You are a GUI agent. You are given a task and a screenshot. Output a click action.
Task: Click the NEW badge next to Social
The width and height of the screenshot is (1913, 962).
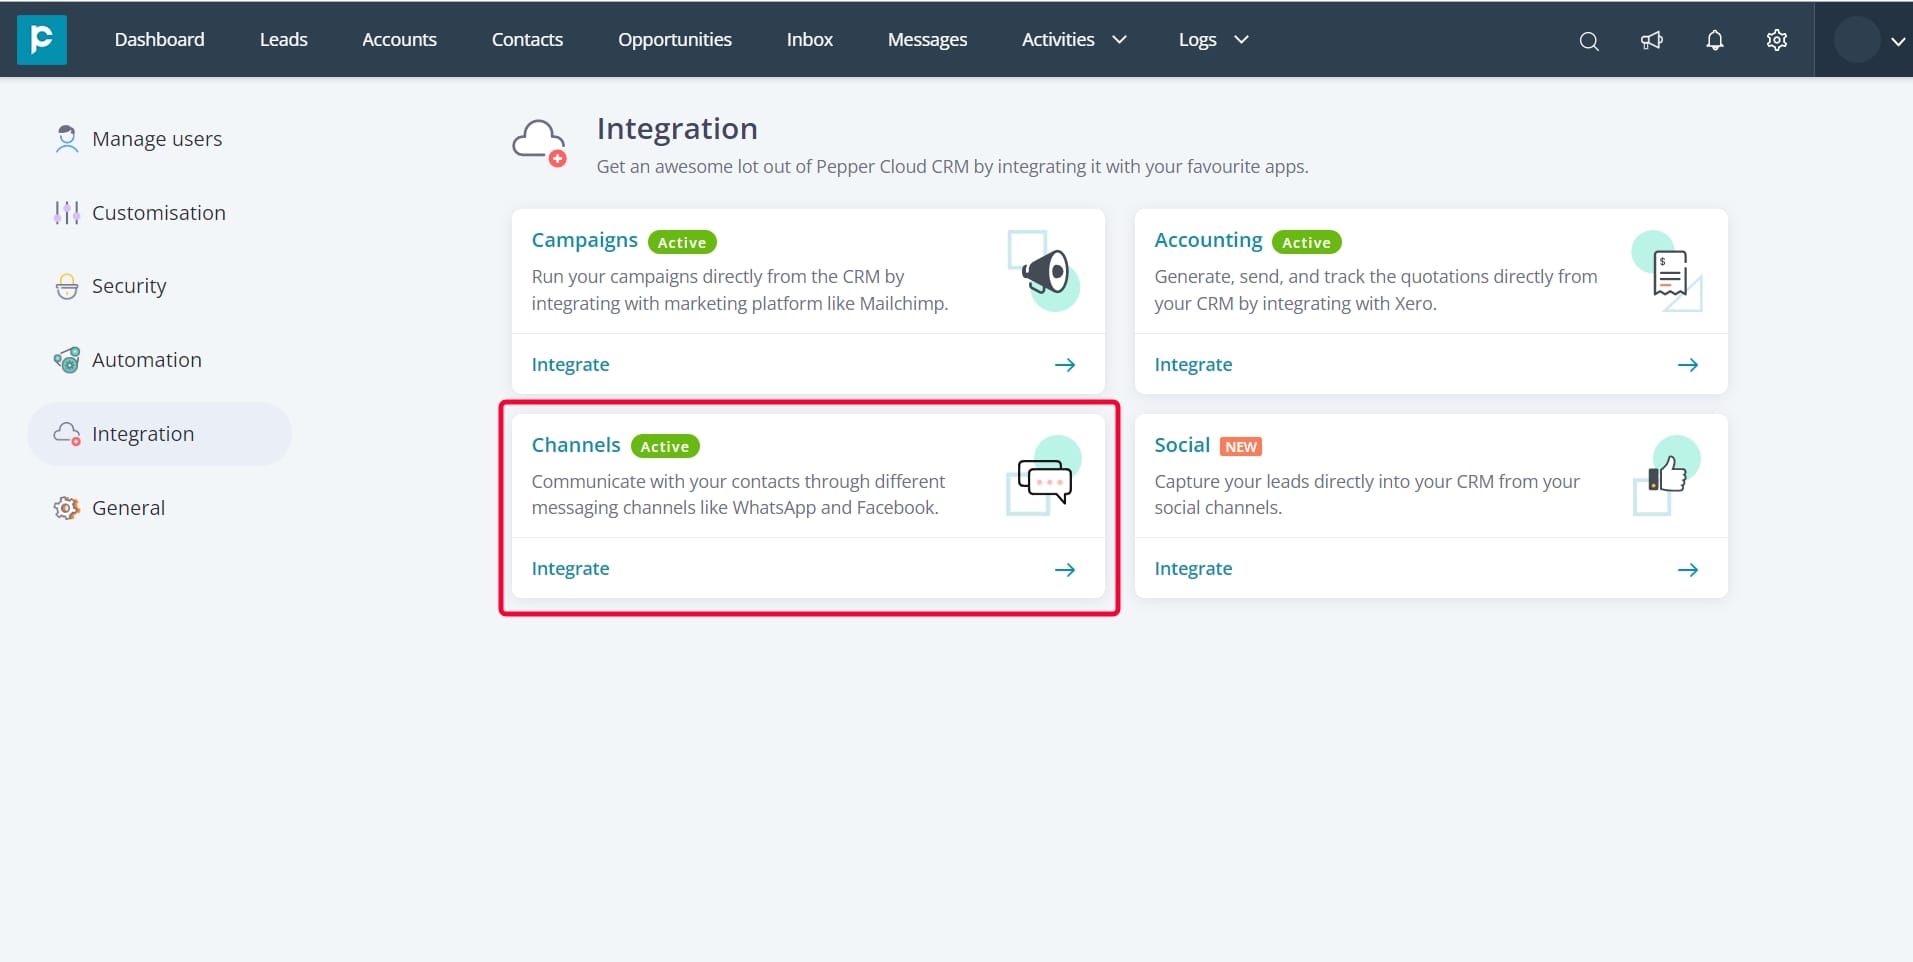[1241, 447]
